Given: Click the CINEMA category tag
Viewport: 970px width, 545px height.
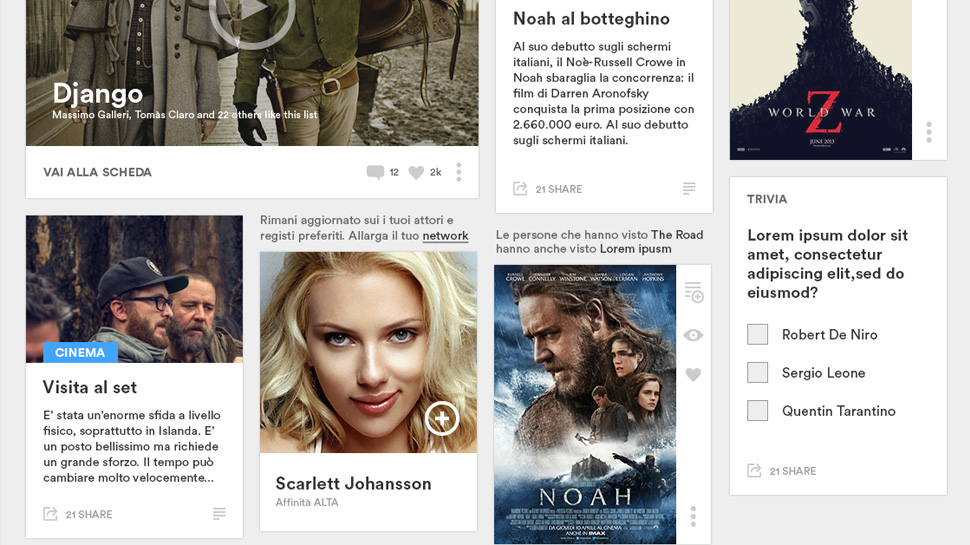Looking at the screenshot, I should 80,352.
